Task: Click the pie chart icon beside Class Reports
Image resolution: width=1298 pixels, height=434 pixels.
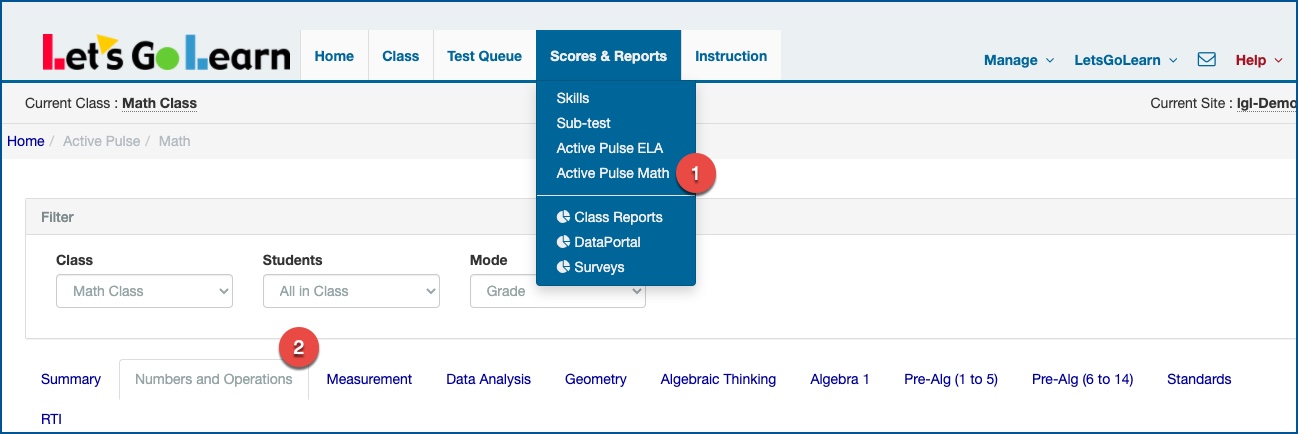Action: [563, 217]
